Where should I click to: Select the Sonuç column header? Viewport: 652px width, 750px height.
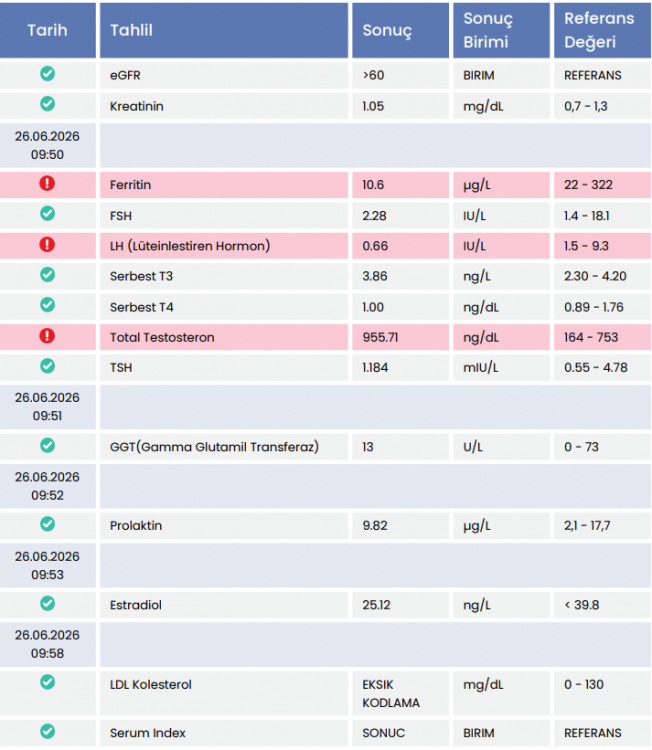click(400, 30)
